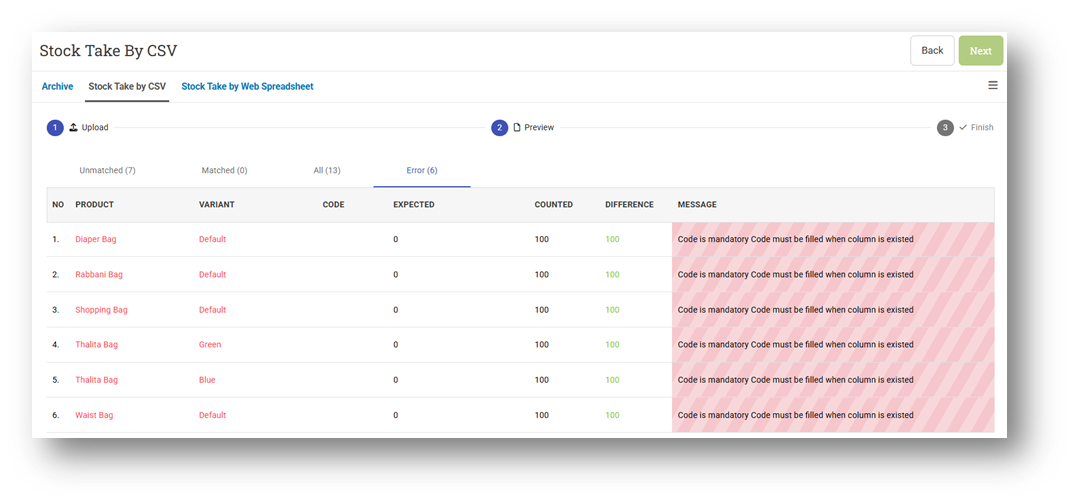This screenshot has width=1072, height=503.
Task: Click the NO column header
Action: point(58,205)
